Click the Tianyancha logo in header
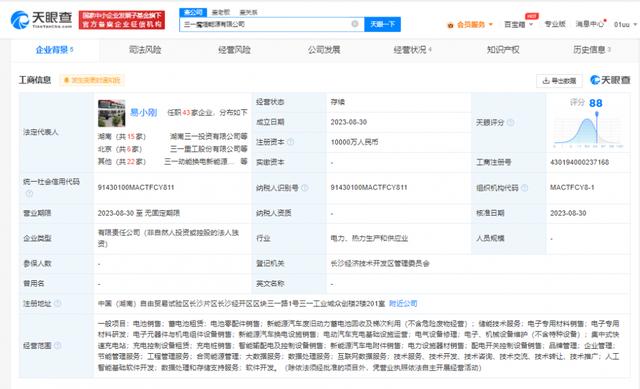Viewport: 640px width, 389px height. [x=41, y=20]
